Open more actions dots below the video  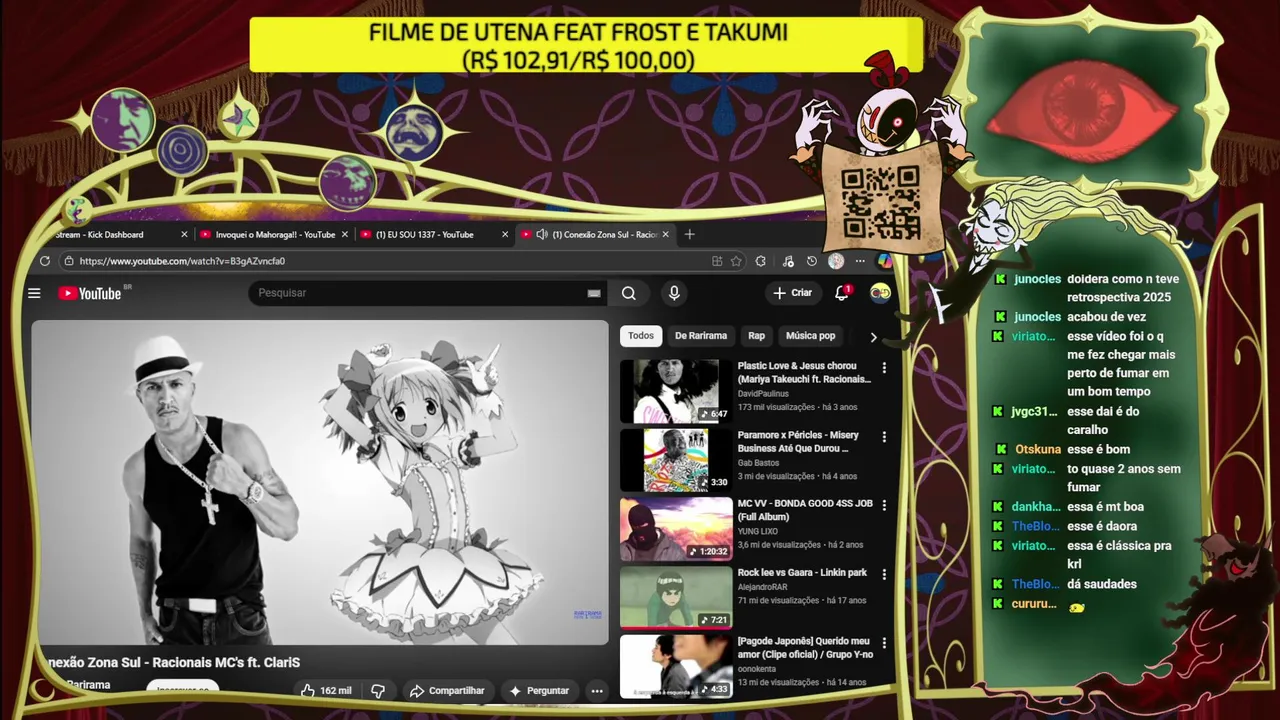coord(597,690)
